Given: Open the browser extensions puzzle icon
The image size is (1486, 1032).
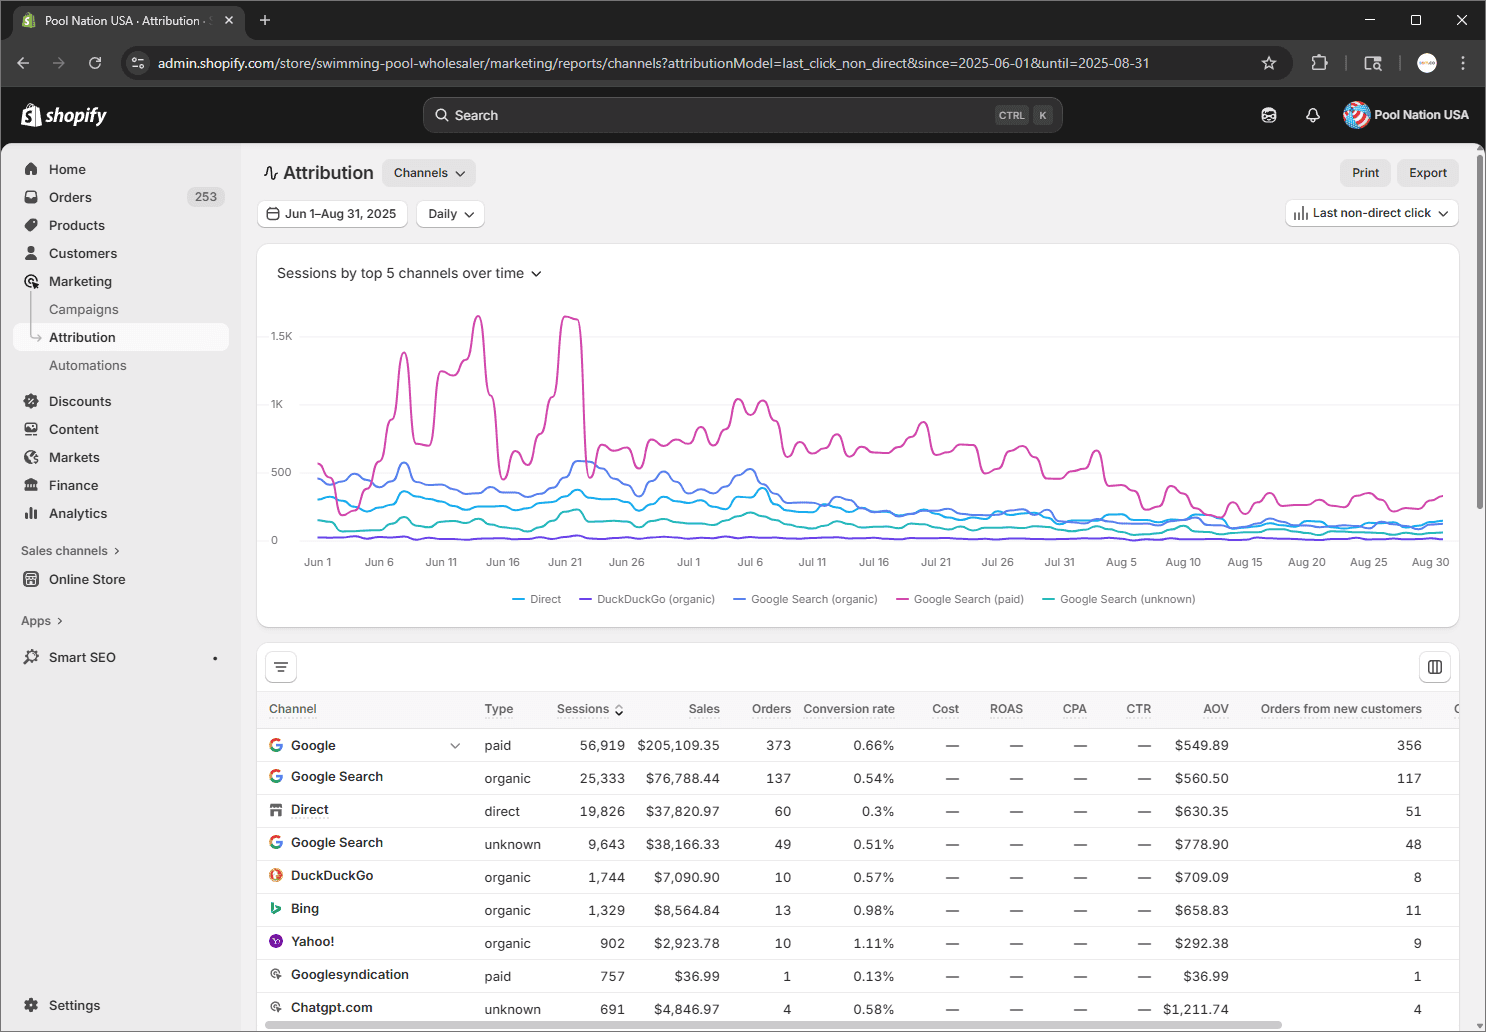Looking at the screenshot, I should pos(1319,63).
